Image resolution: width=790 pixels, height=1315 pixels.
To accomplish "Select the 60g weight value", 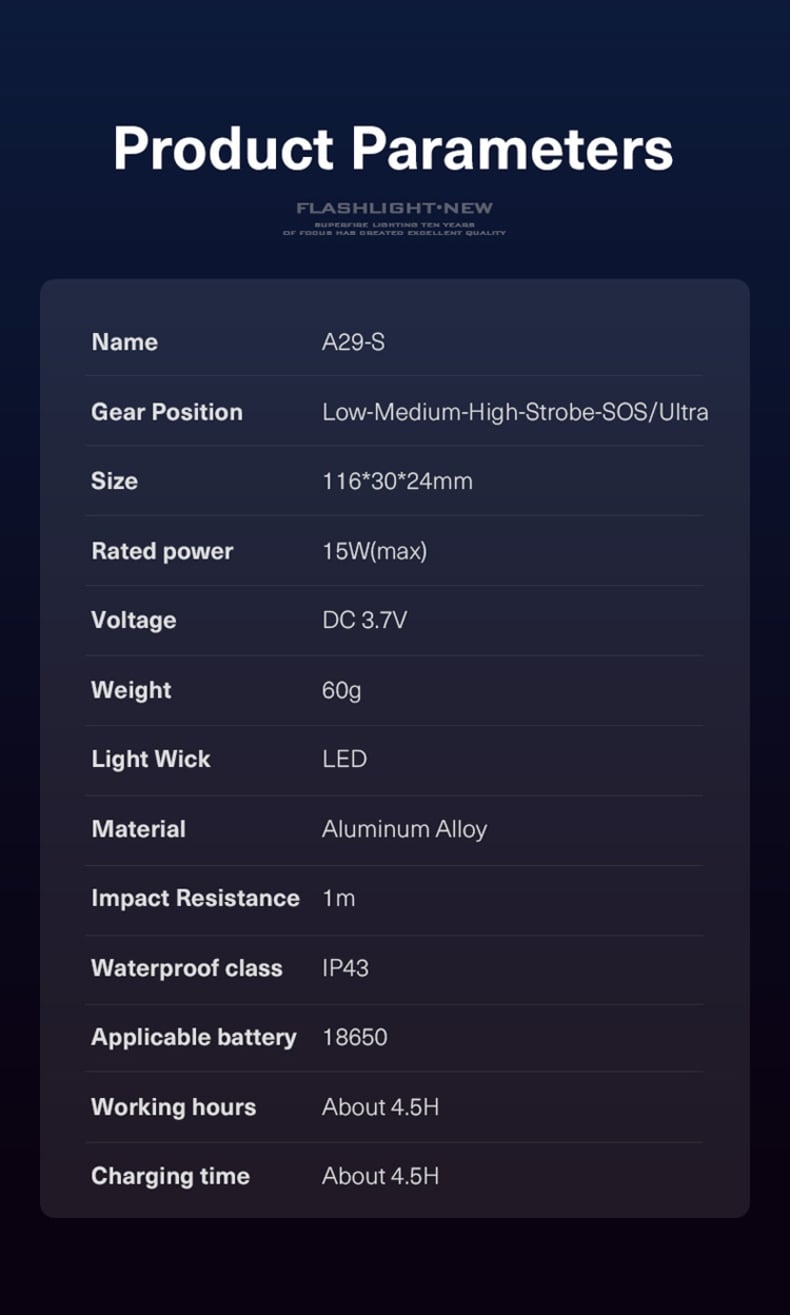I will pos(341,690).
